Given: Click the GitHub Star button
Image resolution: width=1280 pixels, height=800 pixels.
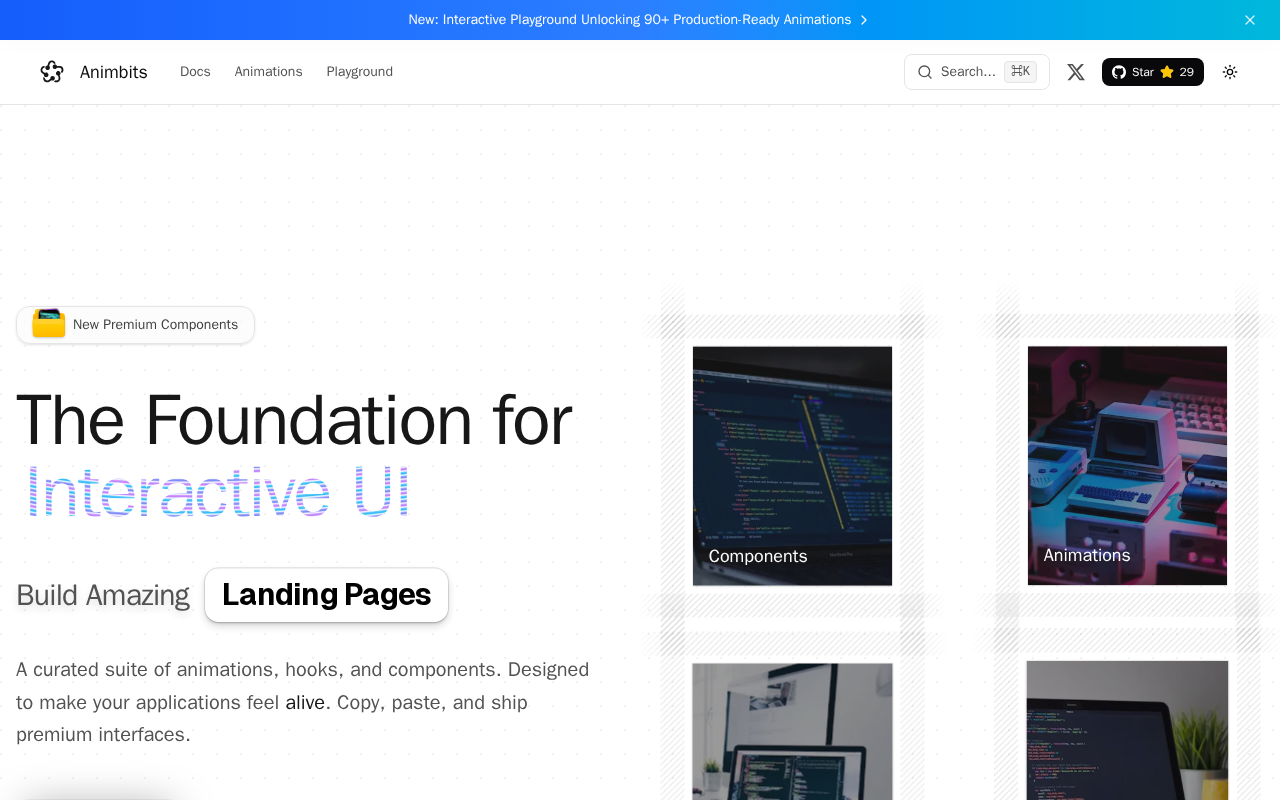Looking at the screenshot, I should pos(1153,72).
